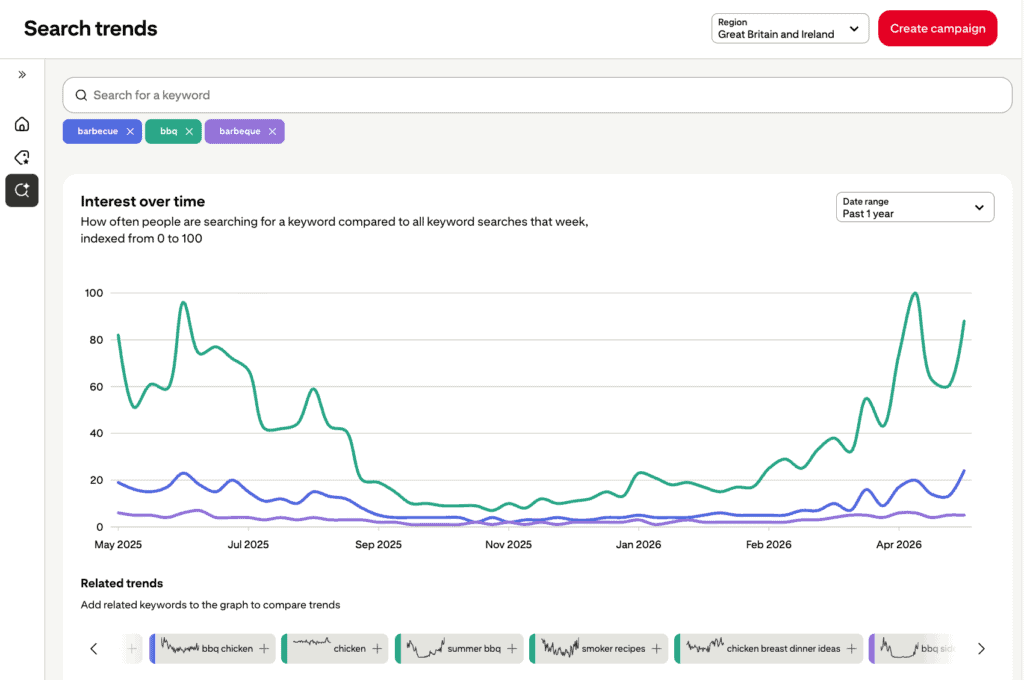Remove the barbecue keyword chip

(x=130, y=131)
